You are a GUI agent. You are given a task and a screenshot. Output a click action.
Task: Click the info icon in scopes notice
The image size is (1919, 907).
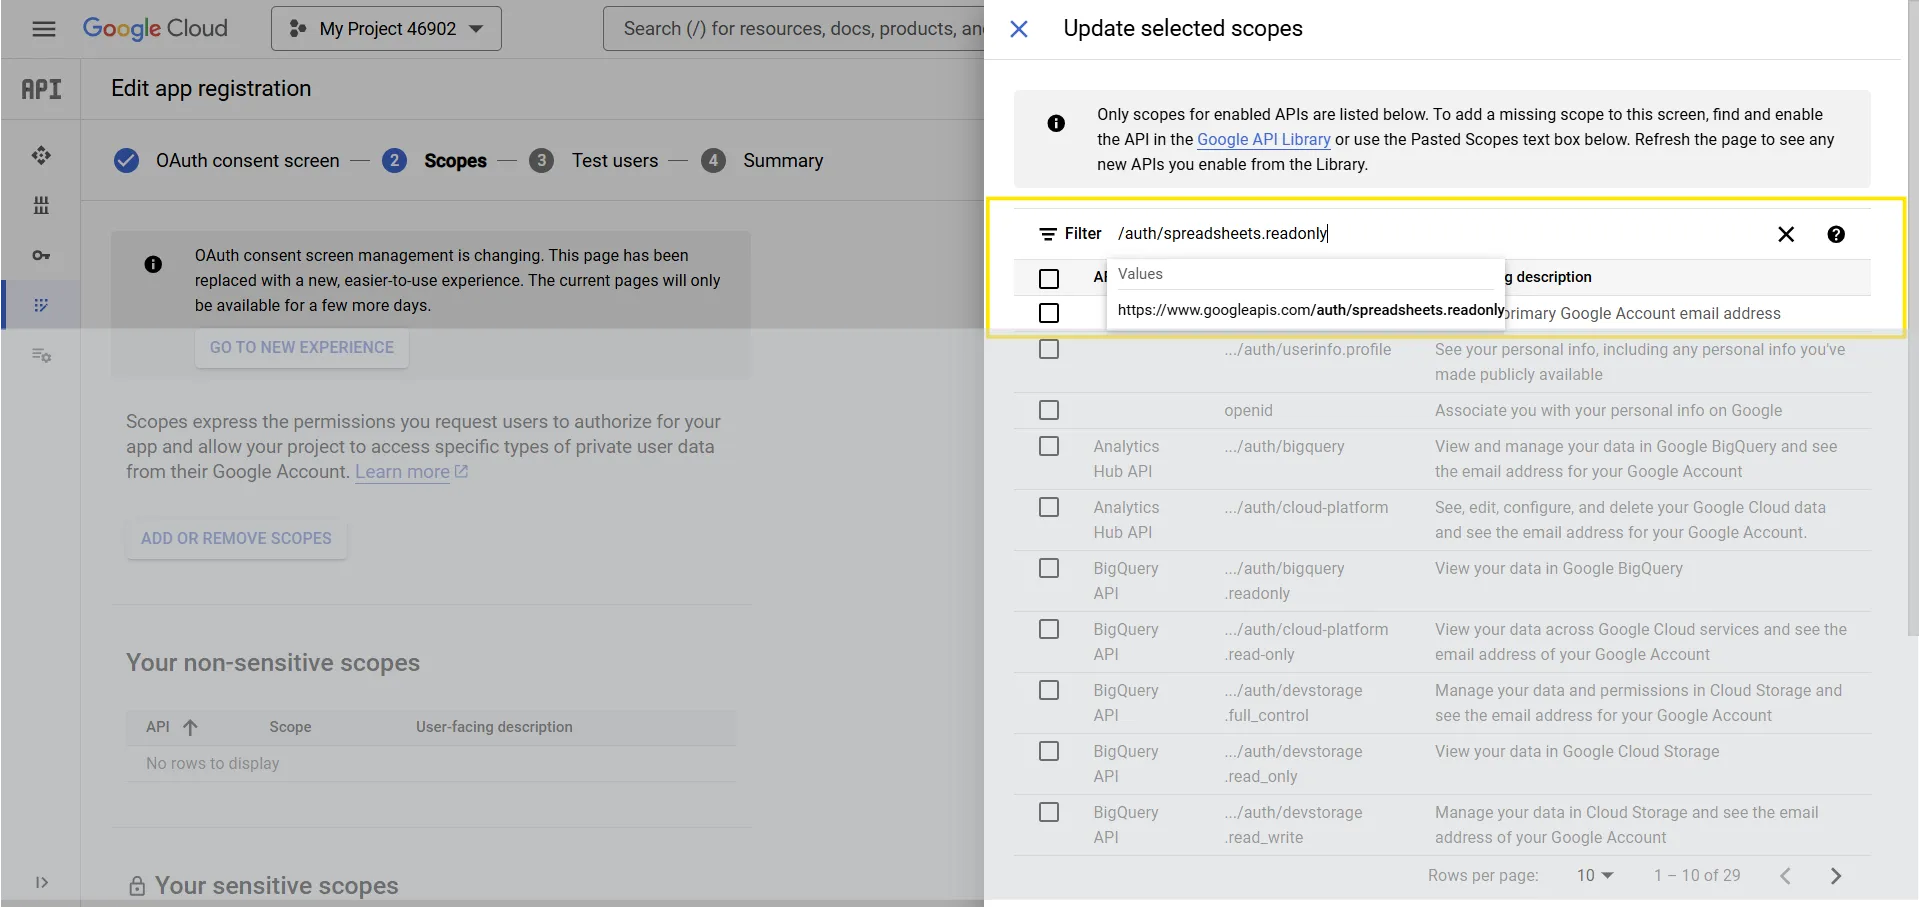pyautogui.click(x=1056, y=123)
